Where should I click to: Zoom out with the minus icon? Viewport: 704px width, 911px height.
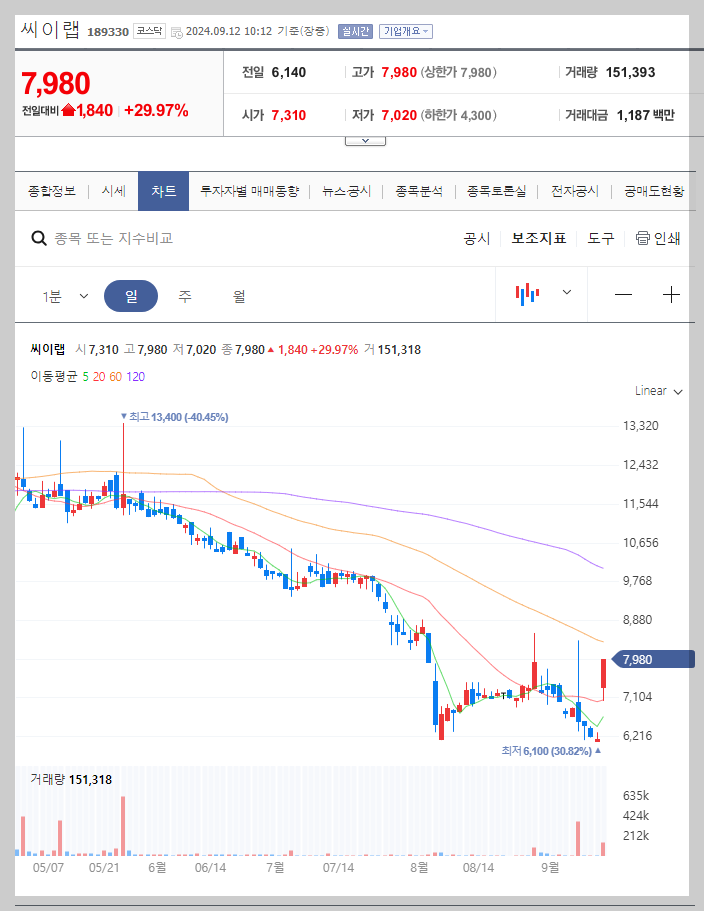[x=623, y=294]
